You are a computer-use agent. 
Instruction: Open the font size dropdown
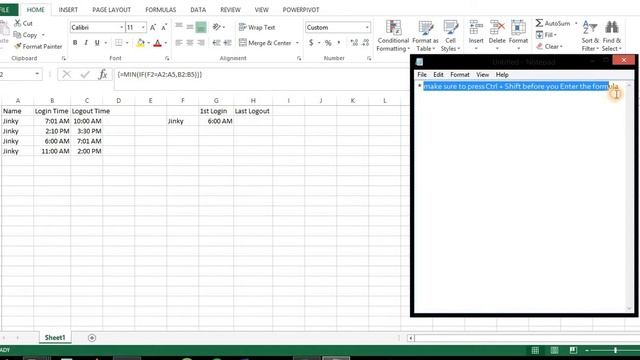tap(143, 27)
